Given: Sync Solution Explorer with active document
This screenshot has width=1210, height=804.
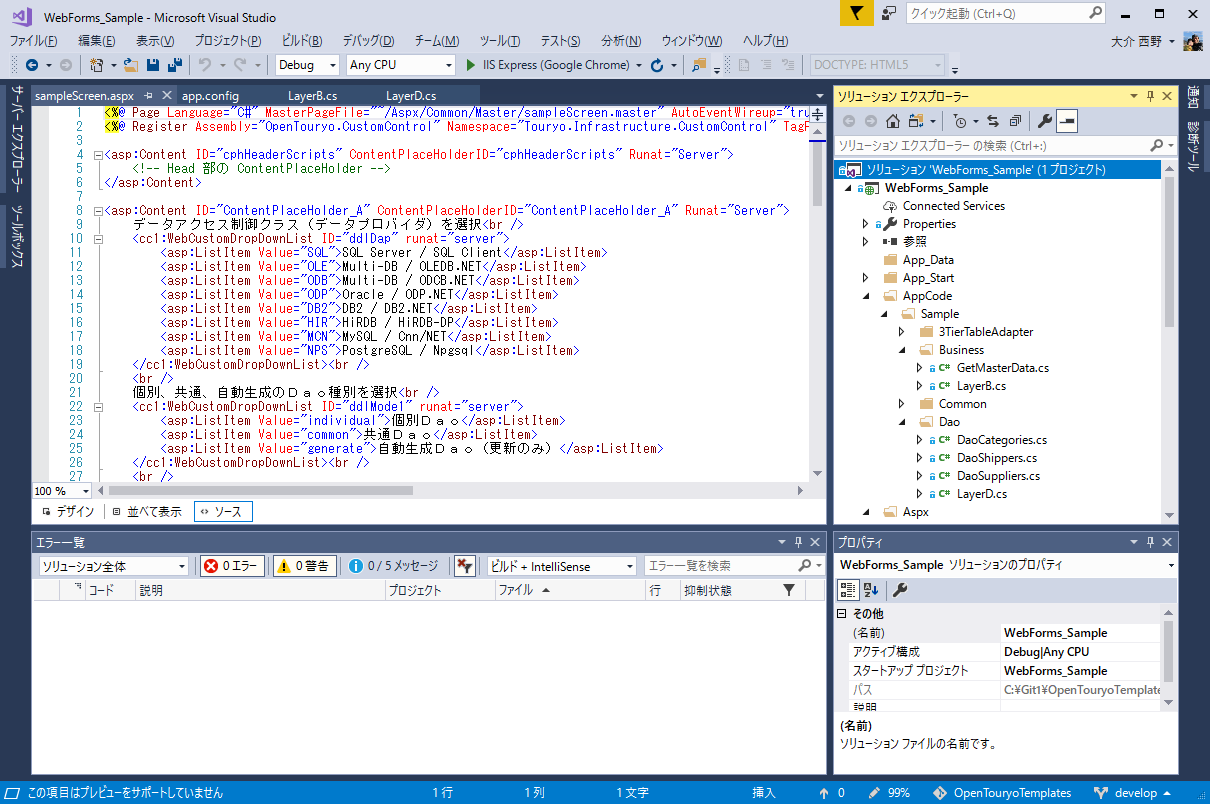Looking at the screenshot, I should (993, 121).
